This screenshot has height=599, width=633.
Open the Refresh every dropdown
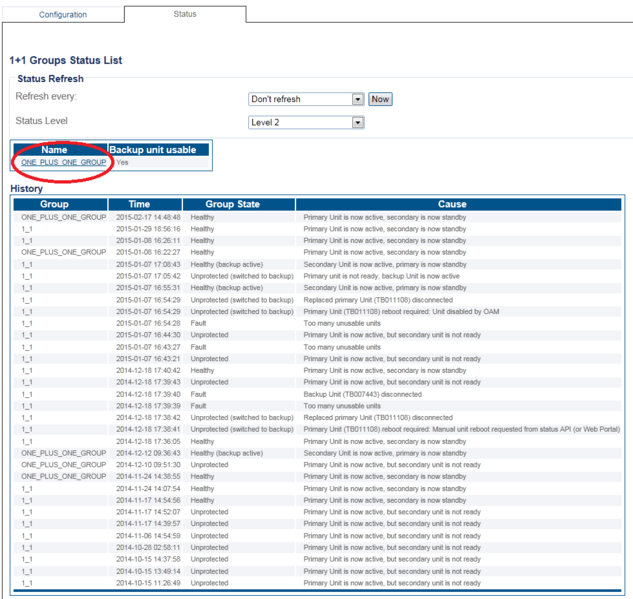tap(306, 99)
